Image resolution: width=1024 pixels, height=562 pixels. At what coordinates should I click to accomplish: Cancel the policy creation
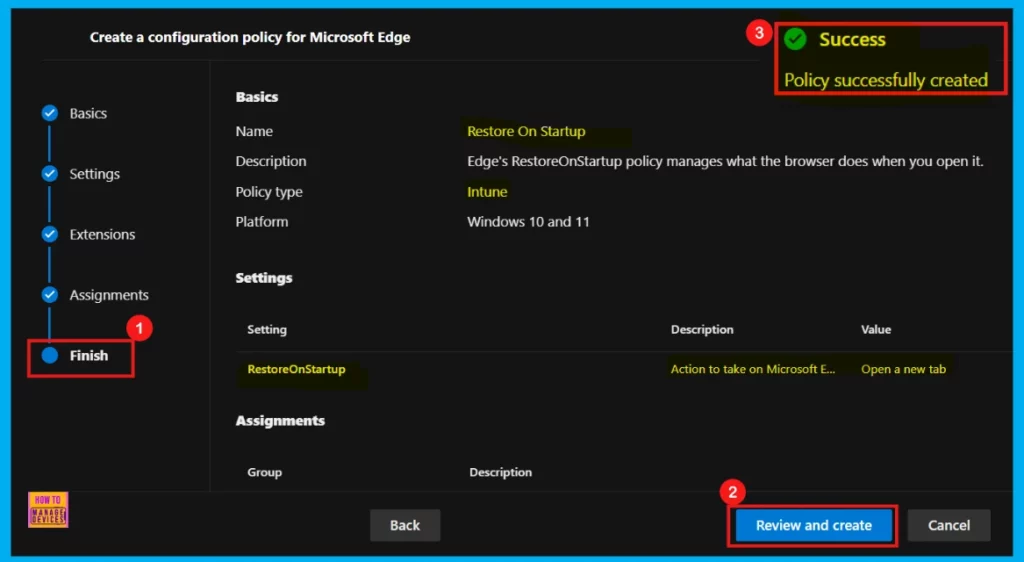click(x=949, y=525)
